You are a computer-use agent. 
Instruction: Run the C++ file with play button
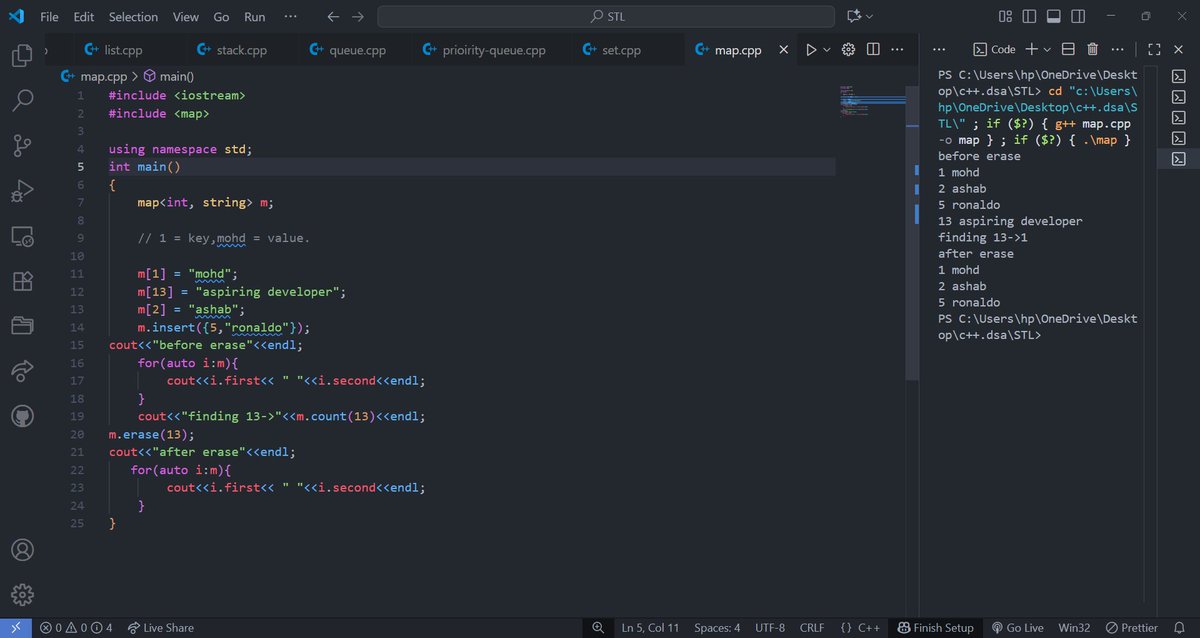point(811,50)
